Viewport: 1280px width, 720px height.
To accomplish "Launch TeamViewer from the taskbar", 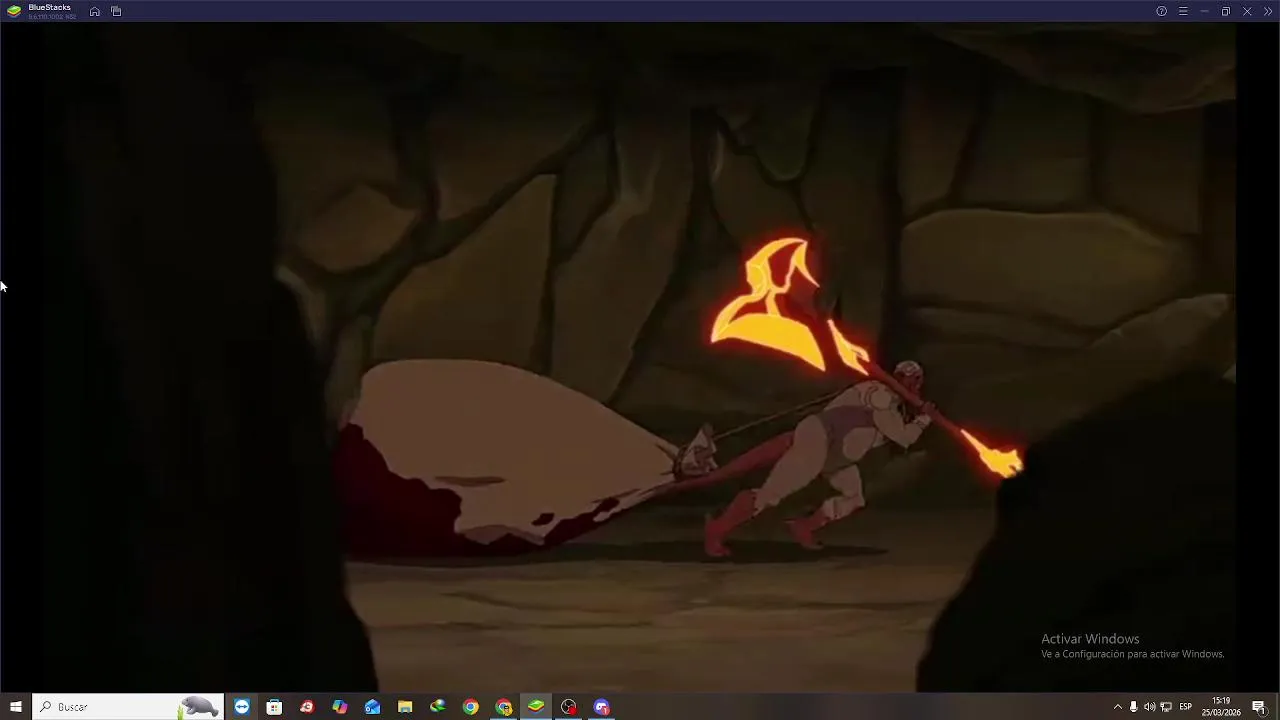I will click(x=242, y=707).
